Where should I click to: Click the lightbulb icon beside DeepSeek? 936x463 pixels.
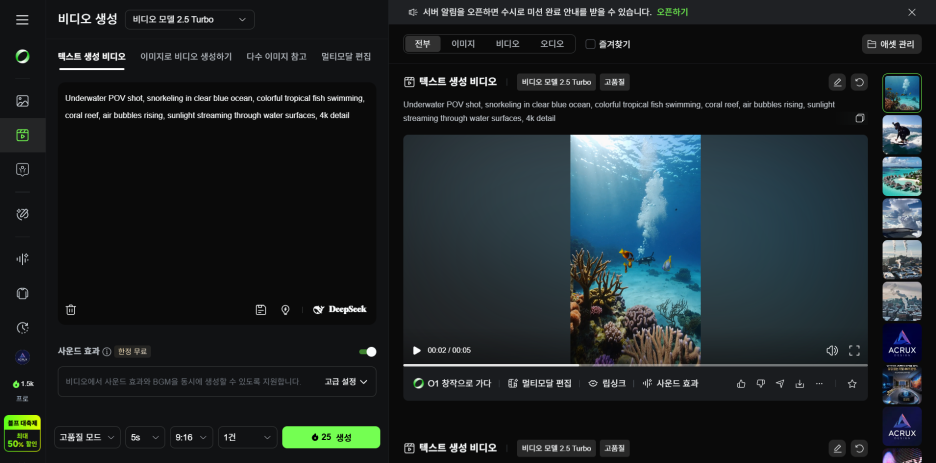click(285, 310)
